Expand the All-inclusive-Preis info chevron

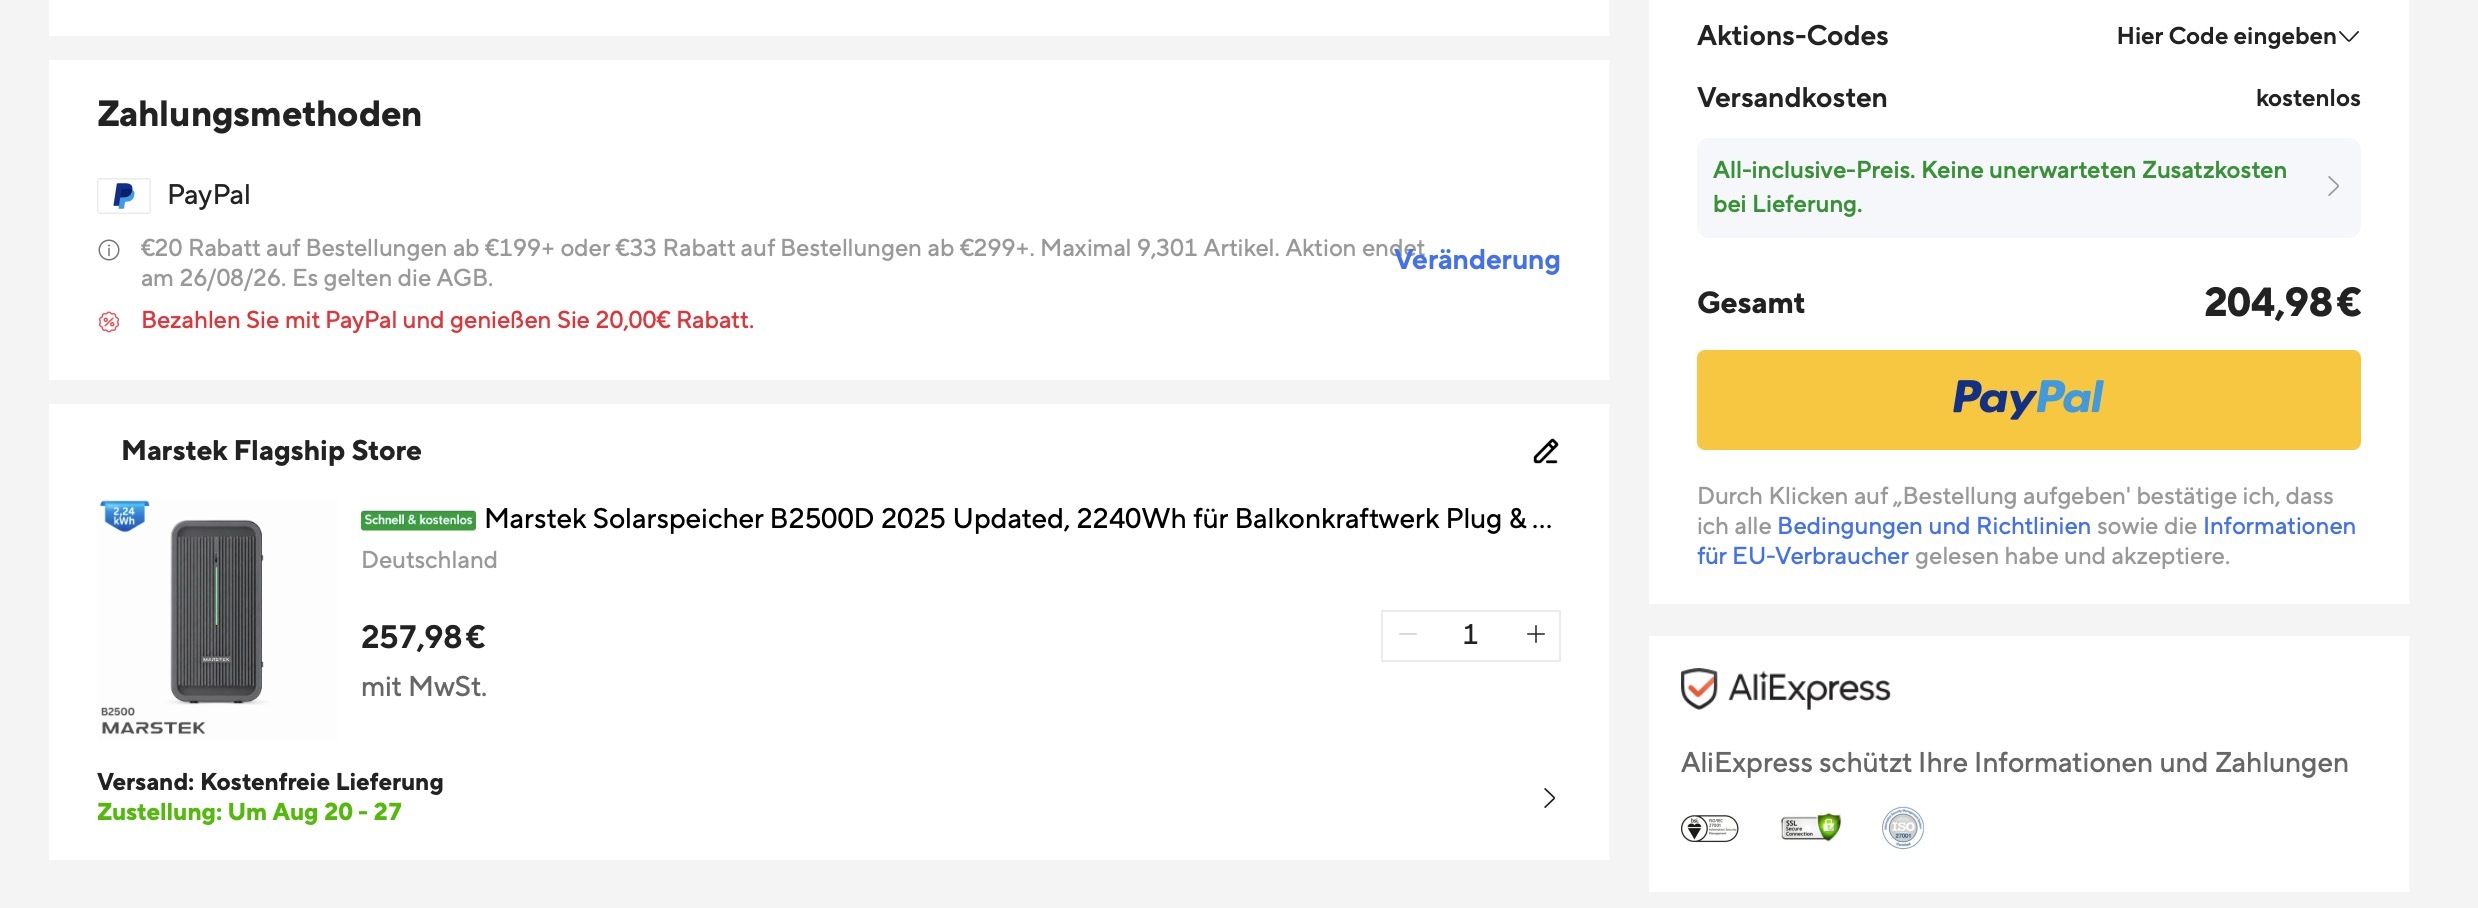coord(2333,186)
